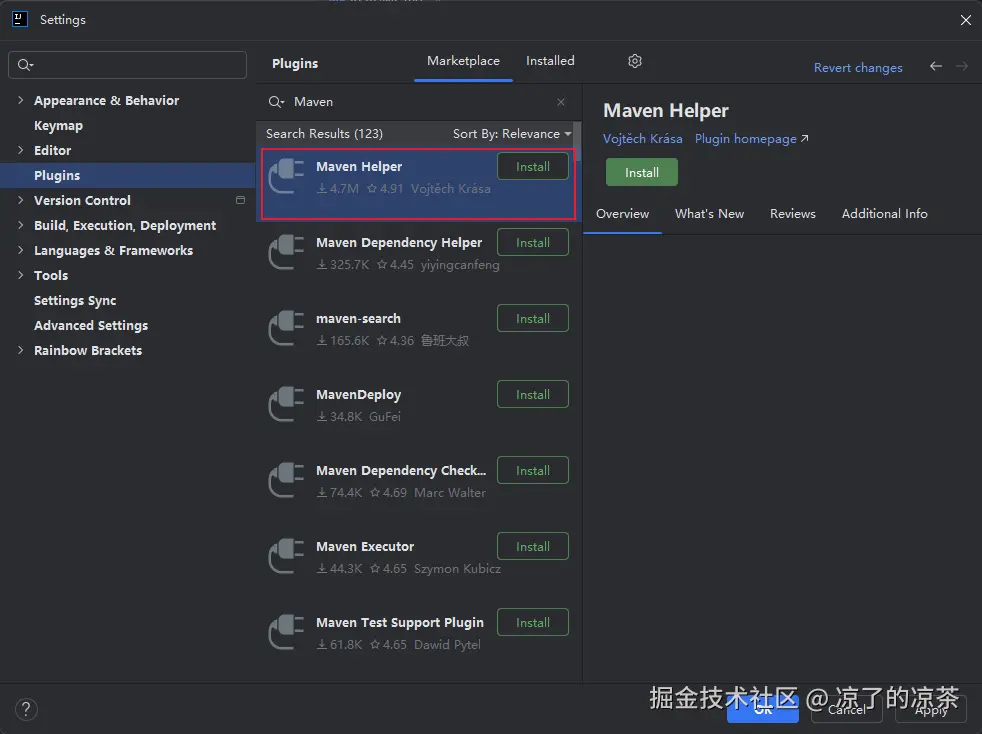Open plugin search history magnifier icon
This screenshot has width=982, height=734.
point(276,101)
